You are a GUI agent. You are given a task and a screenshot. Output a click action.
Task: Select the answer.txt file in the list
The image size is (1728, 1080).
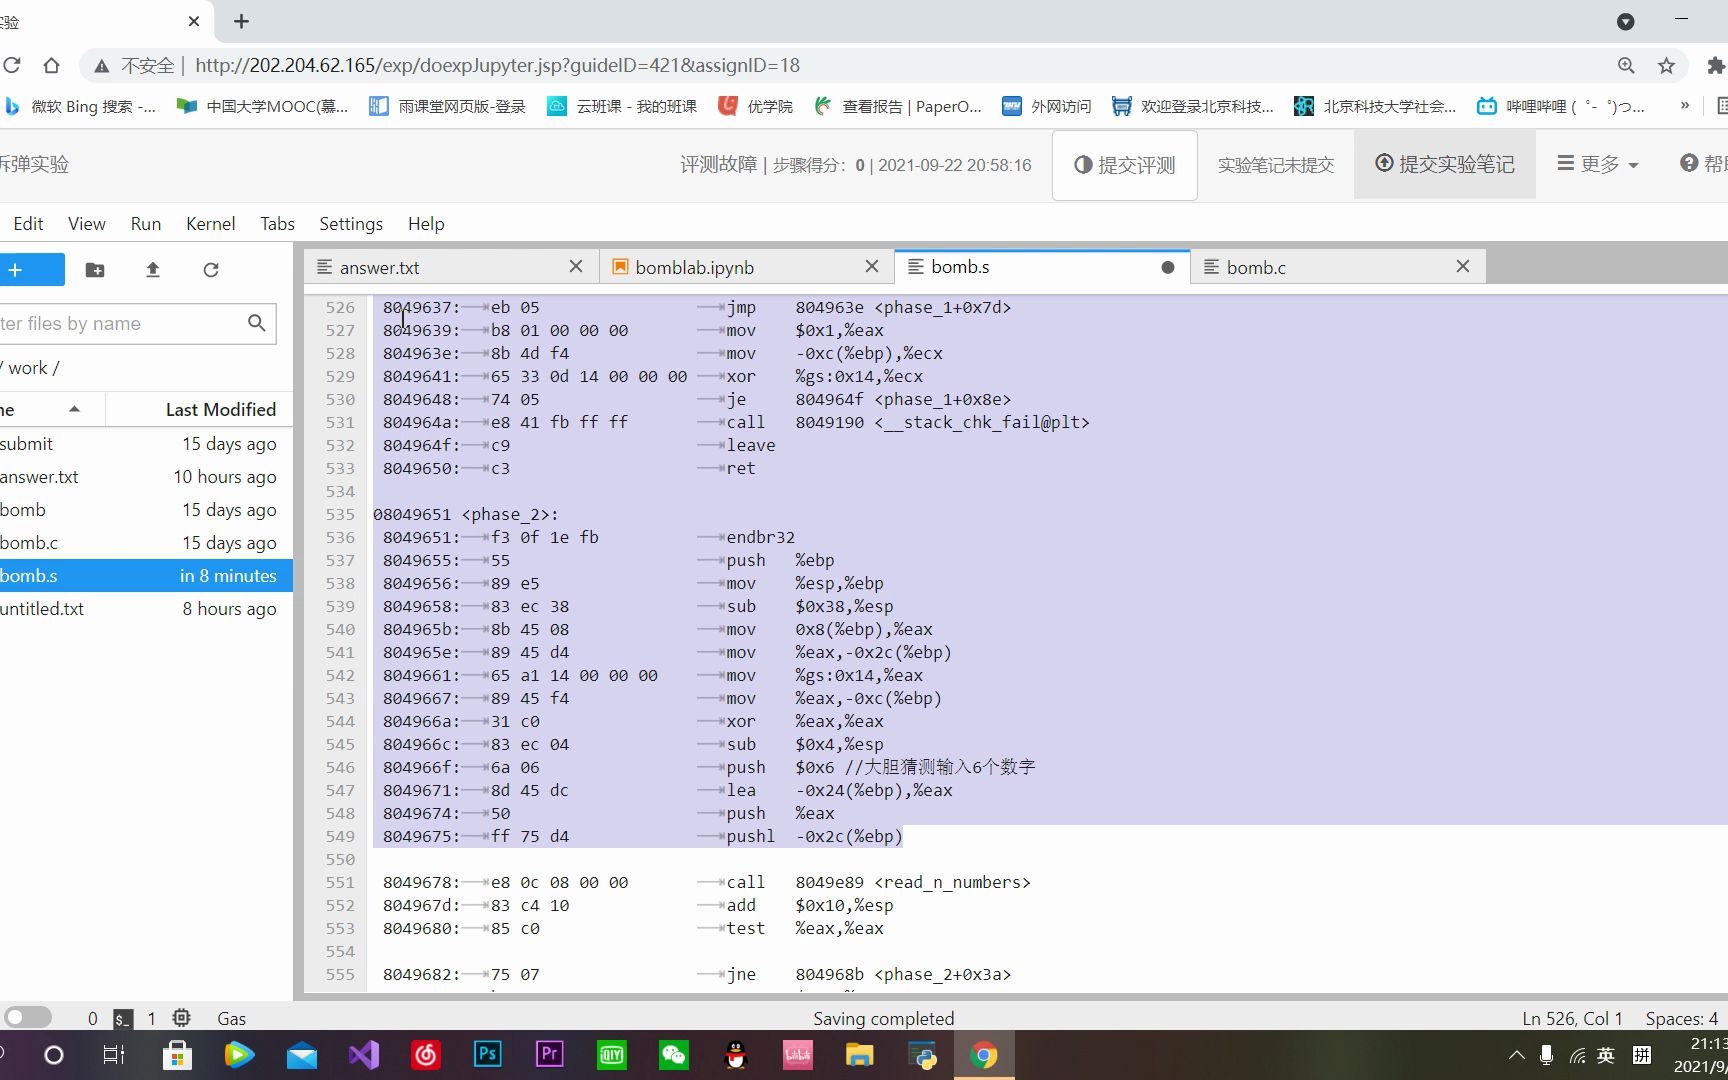[x=146, y=476]
